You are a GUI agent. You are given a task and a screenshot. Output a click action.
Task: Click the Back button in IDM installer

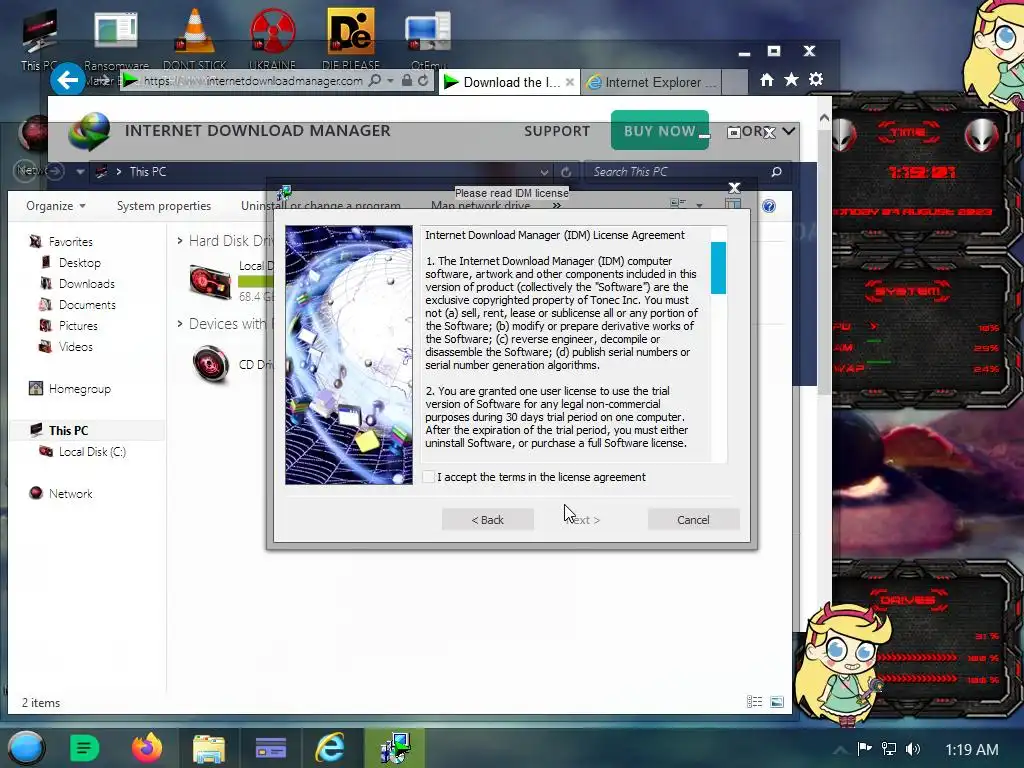(488, 520)
